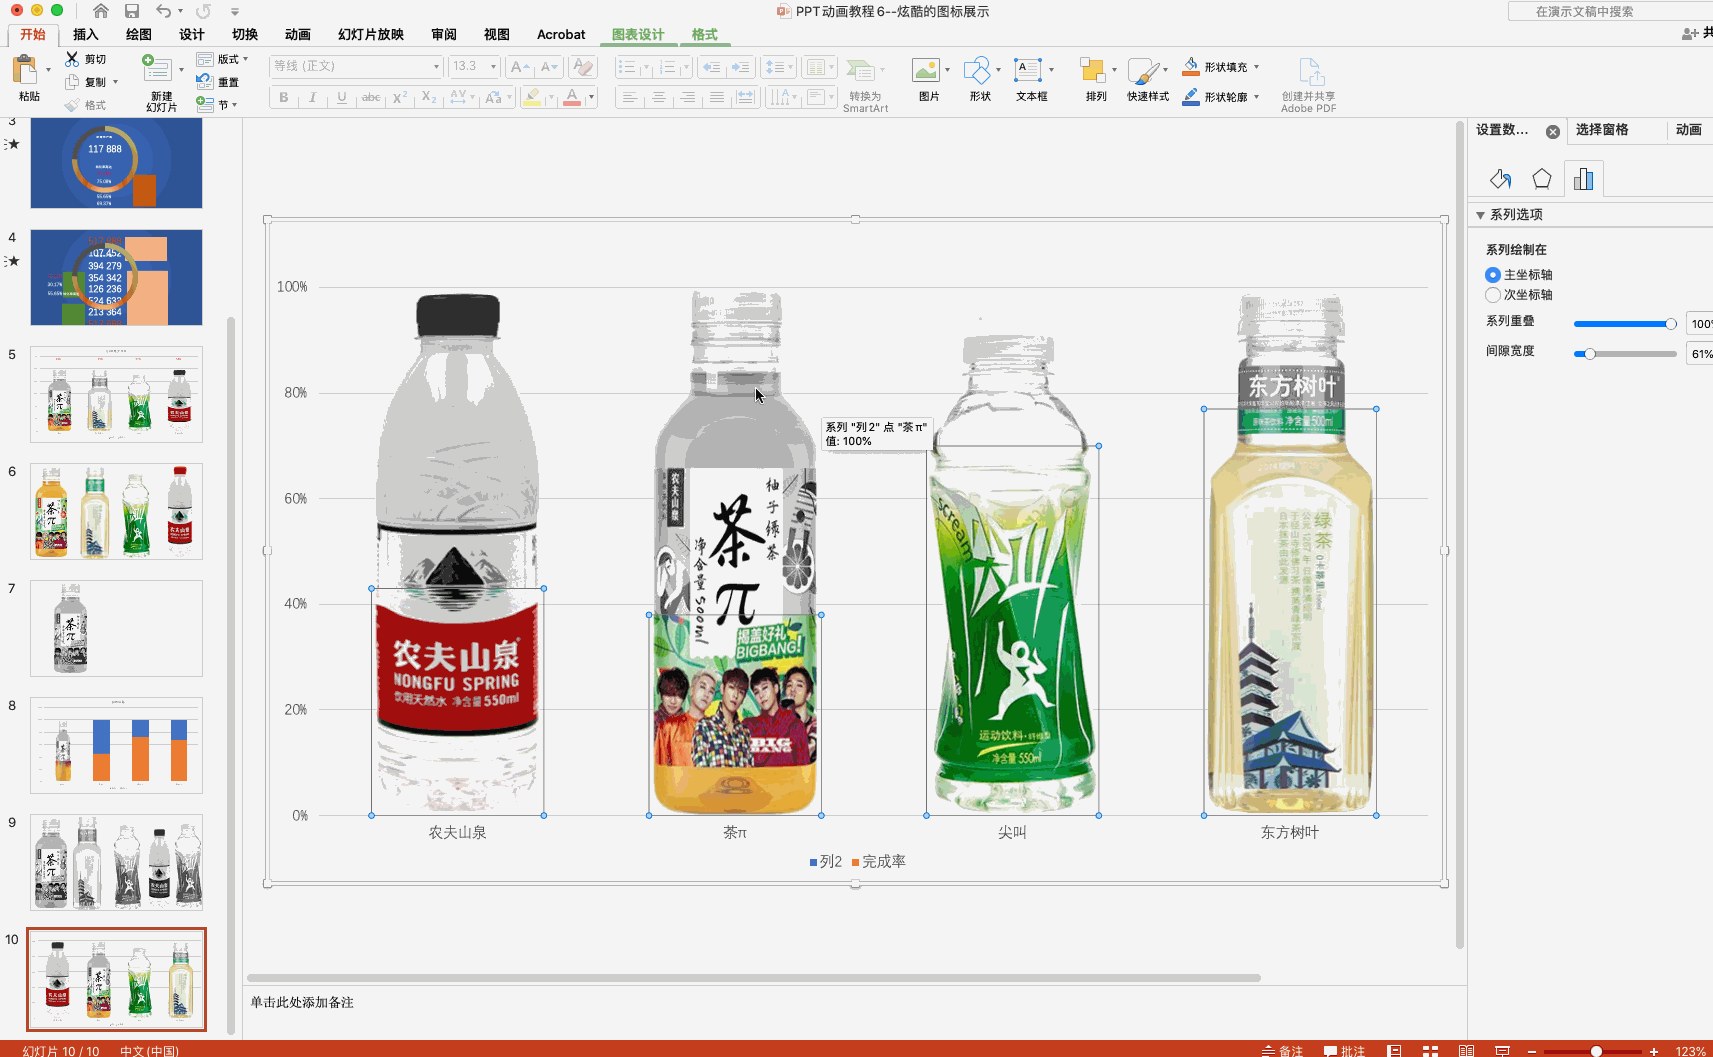Switch to the 动画 pane tab on the right

[1689, 130]
